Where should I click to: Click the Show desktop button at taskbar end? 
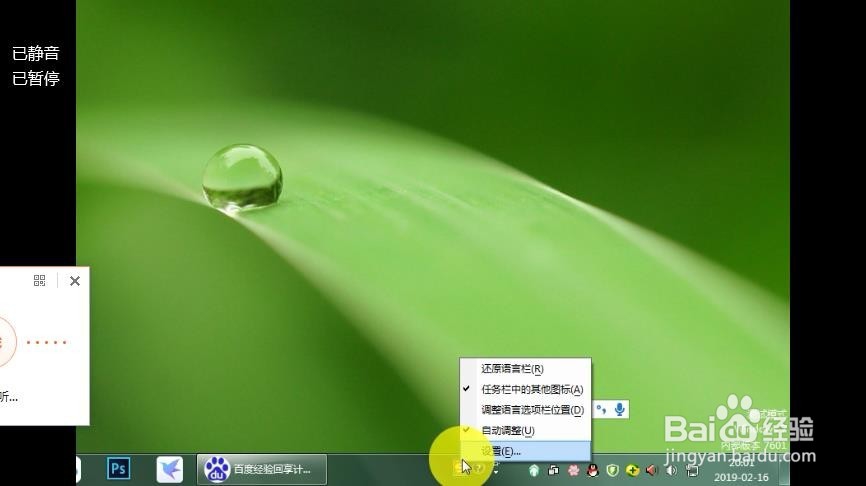point(784,470)
